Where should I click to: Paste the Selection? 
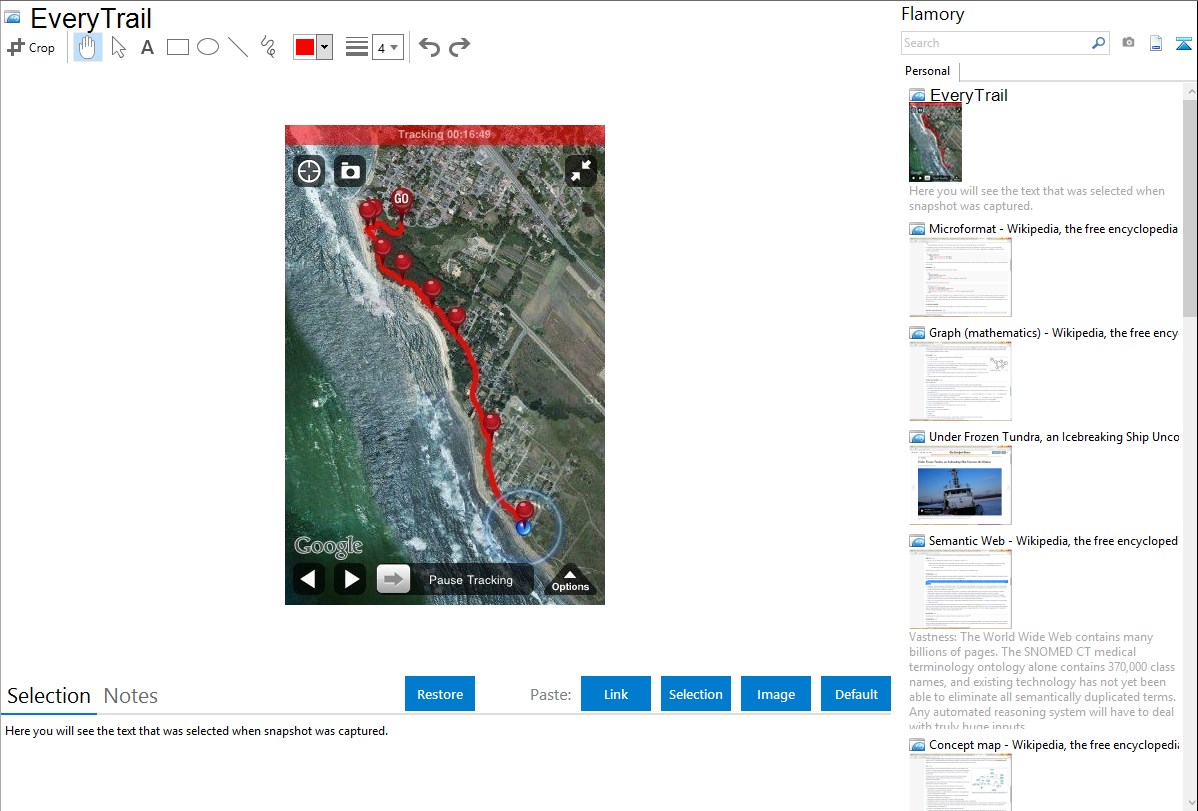696,694
